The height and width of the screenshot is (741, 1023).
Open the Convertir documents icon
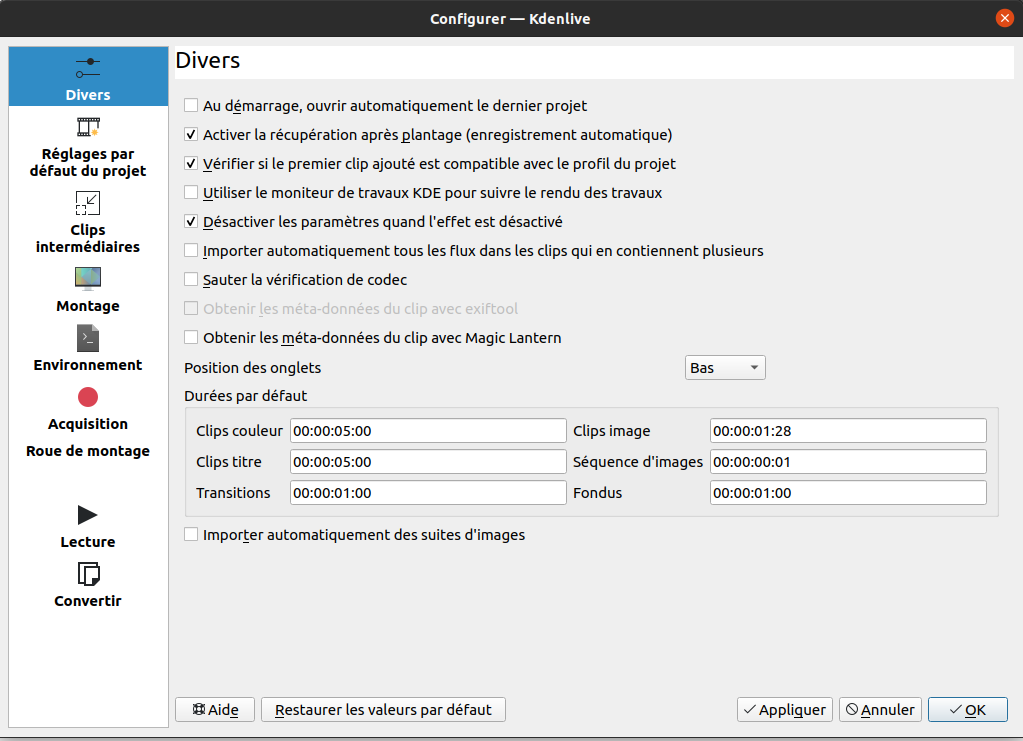pyautogui.click(x=88, y=574)
